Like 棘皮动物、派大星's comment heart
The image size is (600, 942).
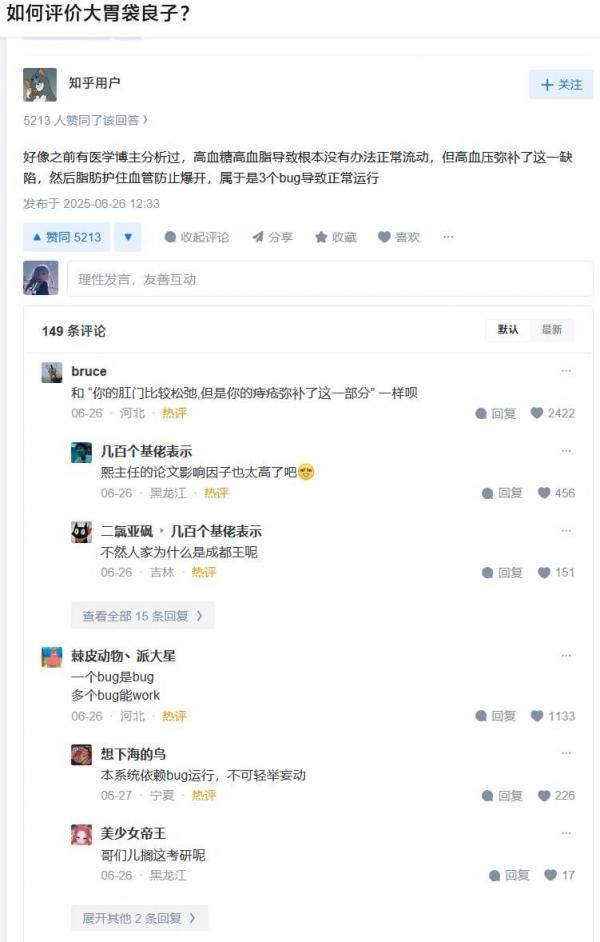pyautogui.click(x=553, y=716)
